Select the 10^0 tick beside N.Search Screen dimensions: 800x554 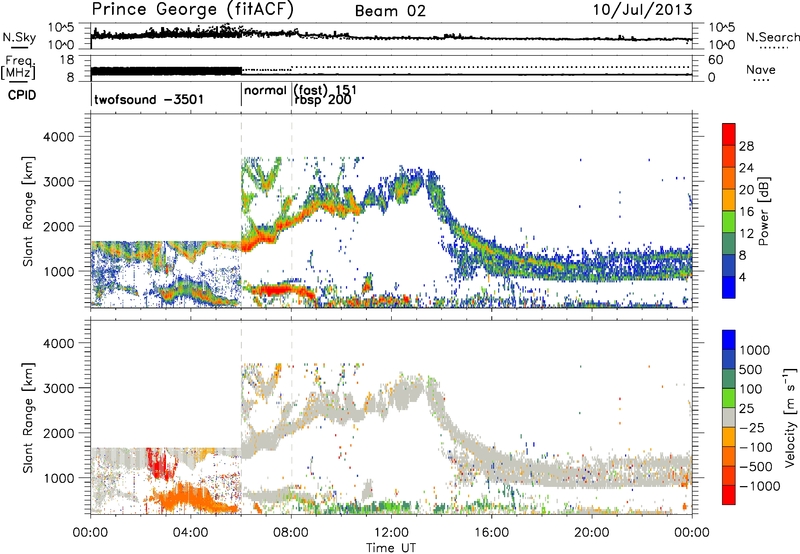tap(721, 45)
